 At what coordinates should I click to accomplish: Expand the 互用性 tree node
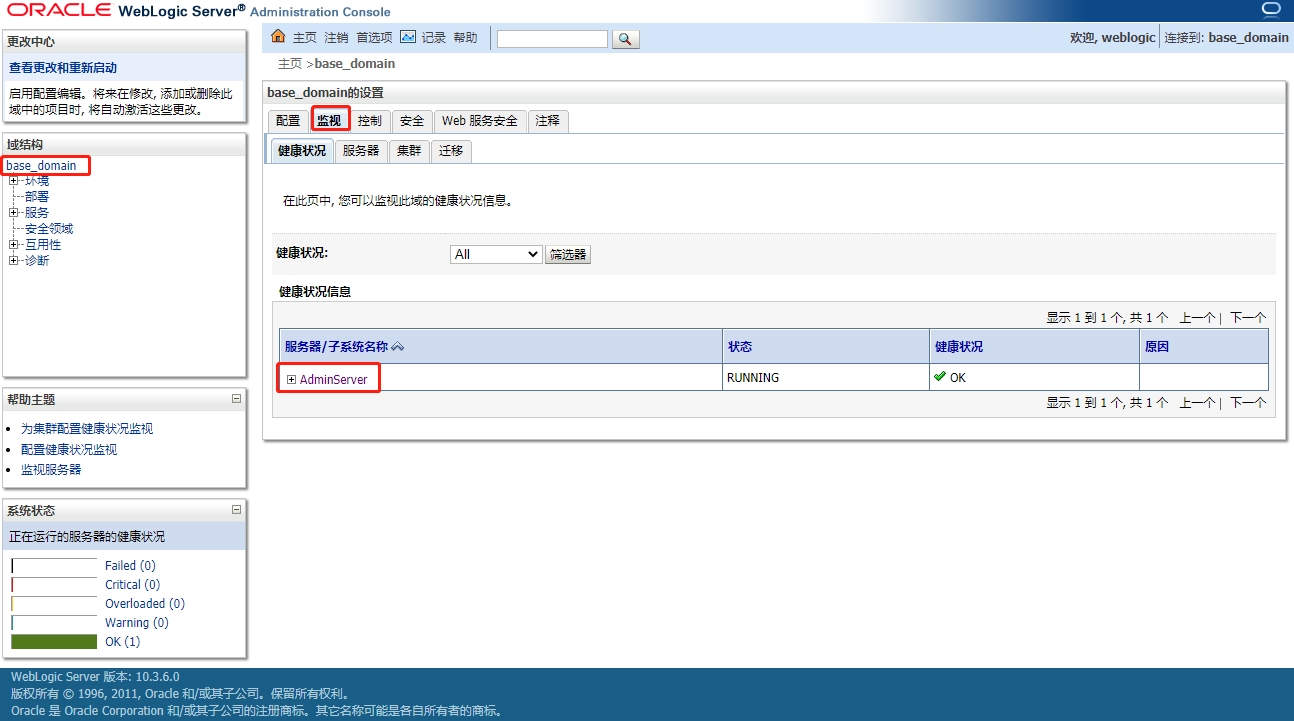click(14, 245)
